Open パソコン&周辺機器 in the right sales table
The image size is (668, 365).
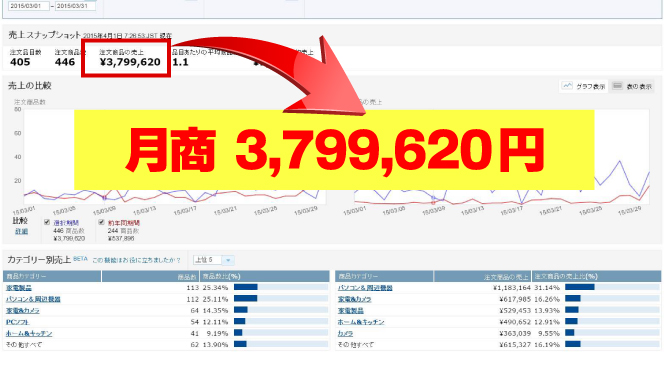tap(365, 288)
